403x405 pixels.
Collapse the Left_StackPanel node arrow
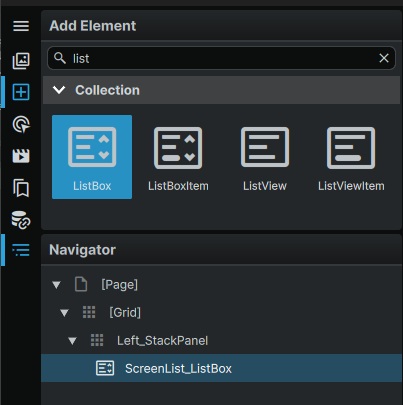pyautogui.click(x=72, y=341)
